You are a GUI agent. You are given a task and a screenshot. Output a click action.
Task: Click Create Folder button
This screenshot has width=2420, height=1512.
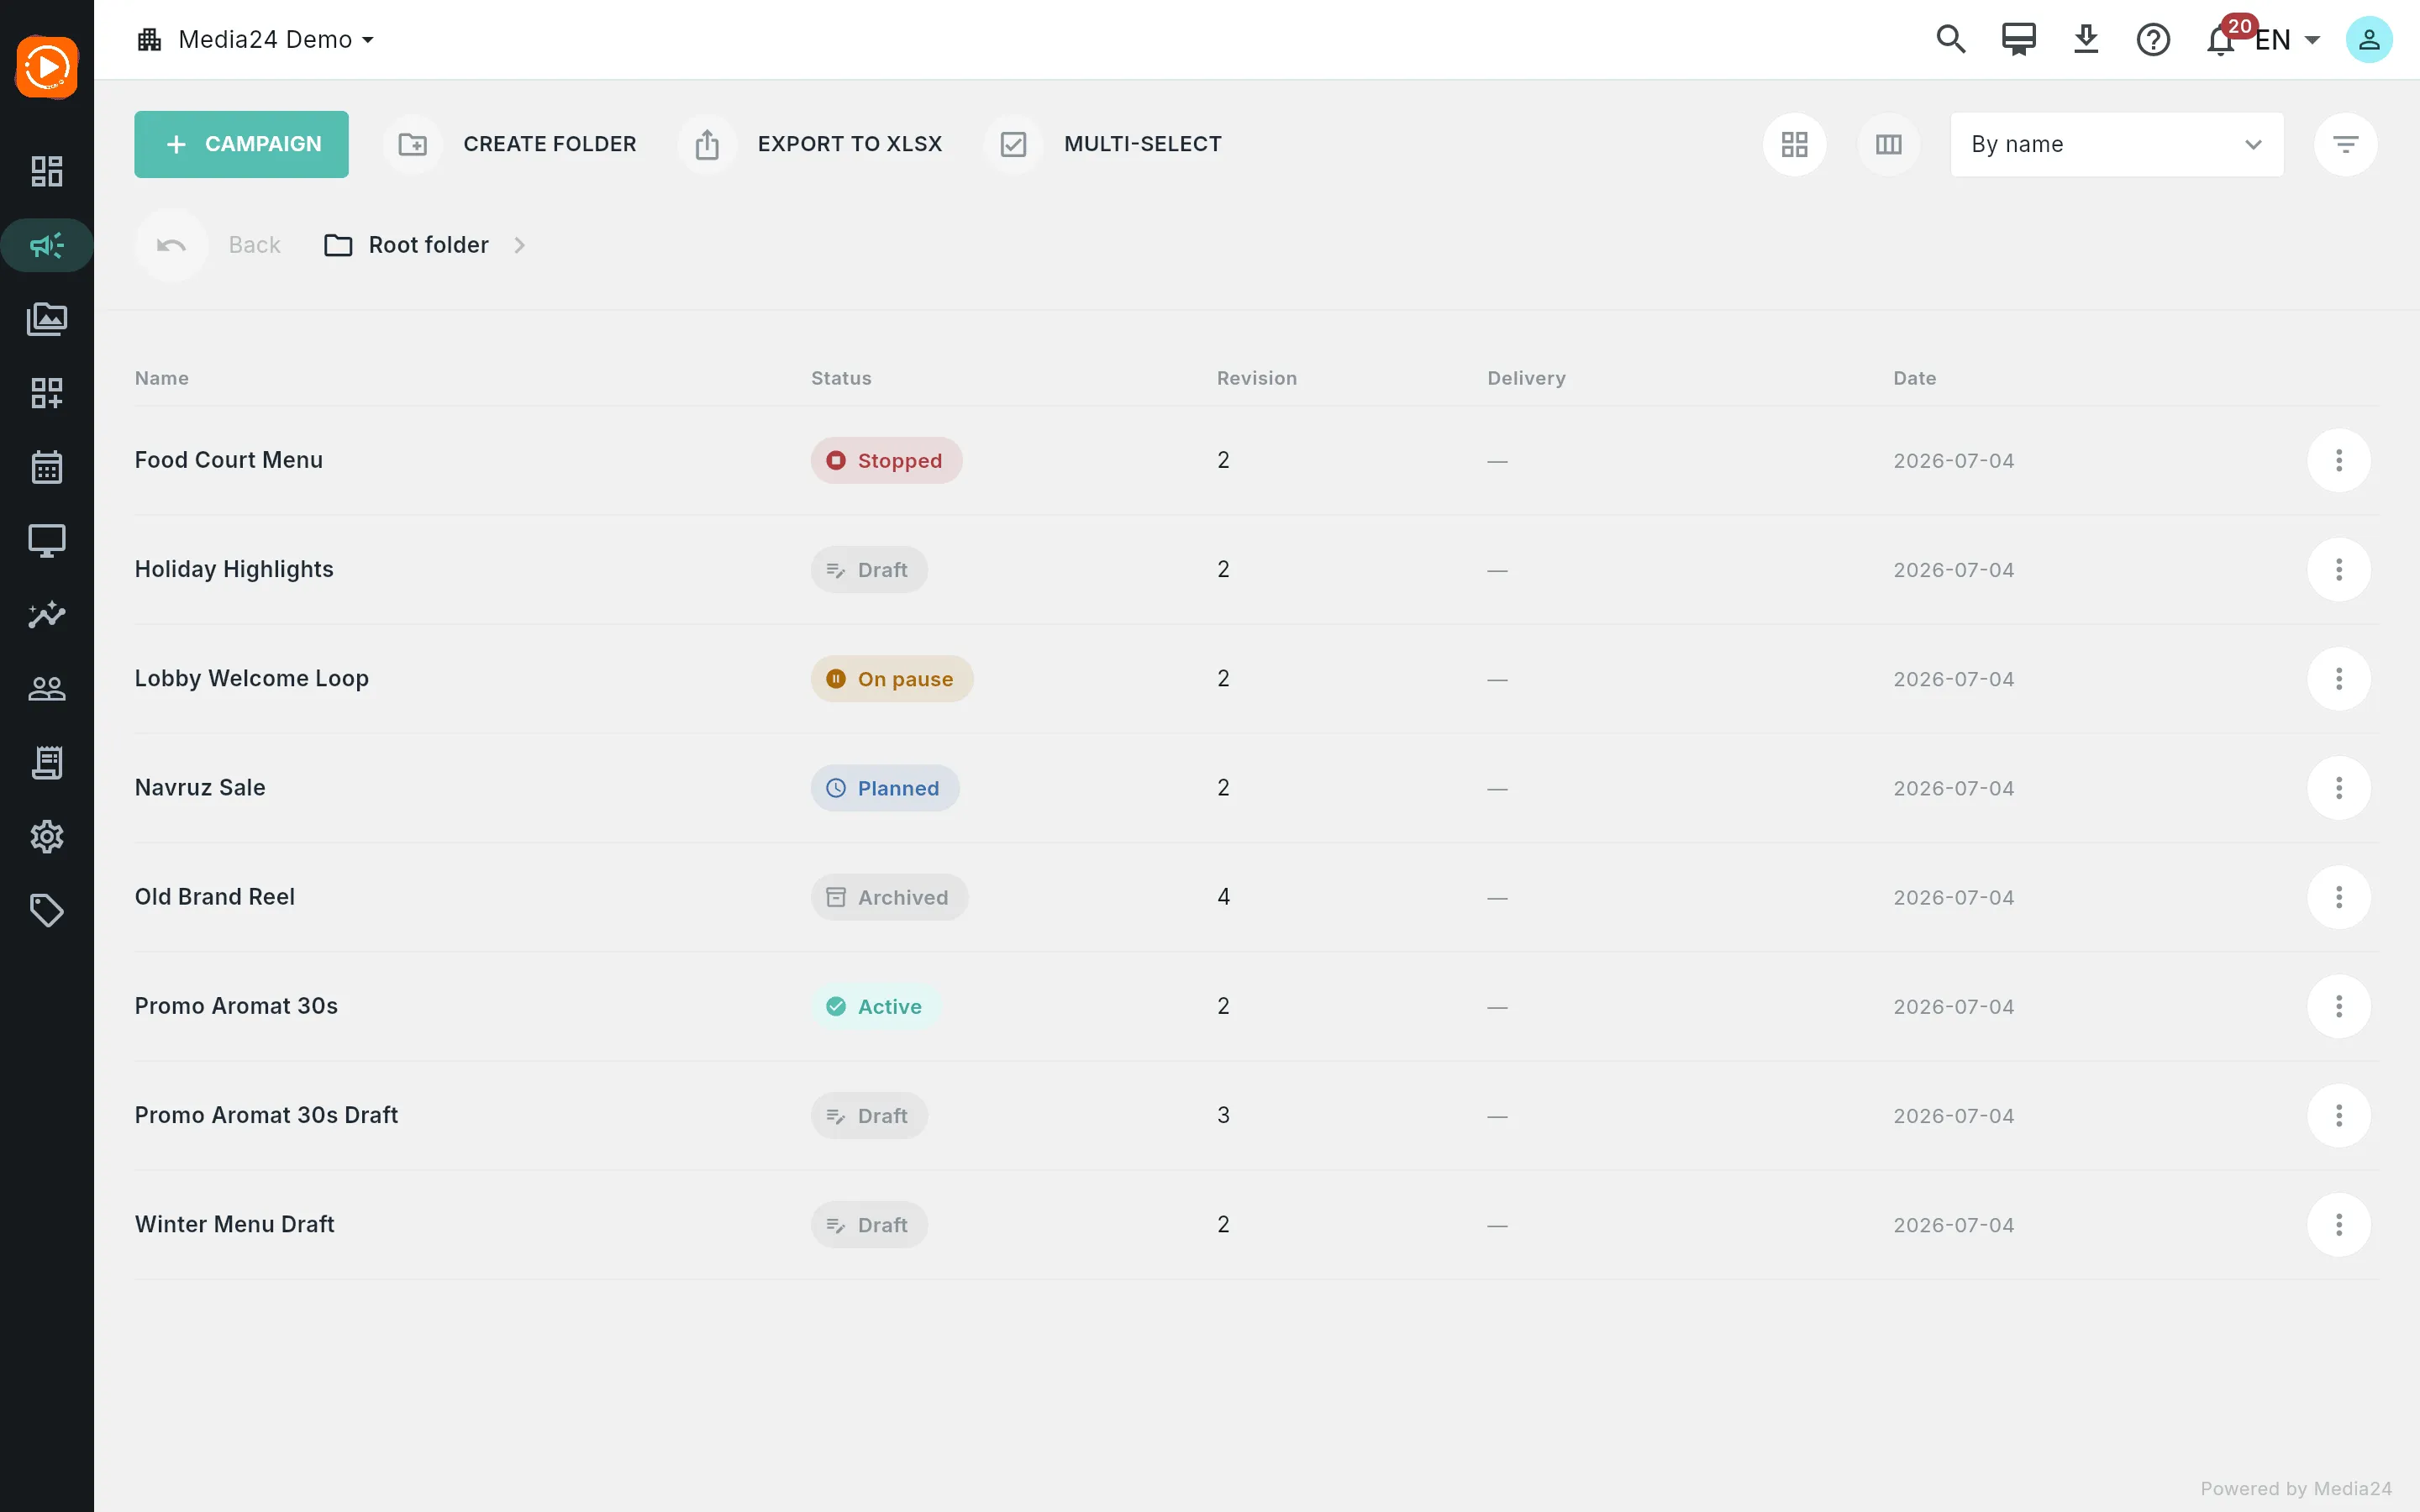point(510,144)
